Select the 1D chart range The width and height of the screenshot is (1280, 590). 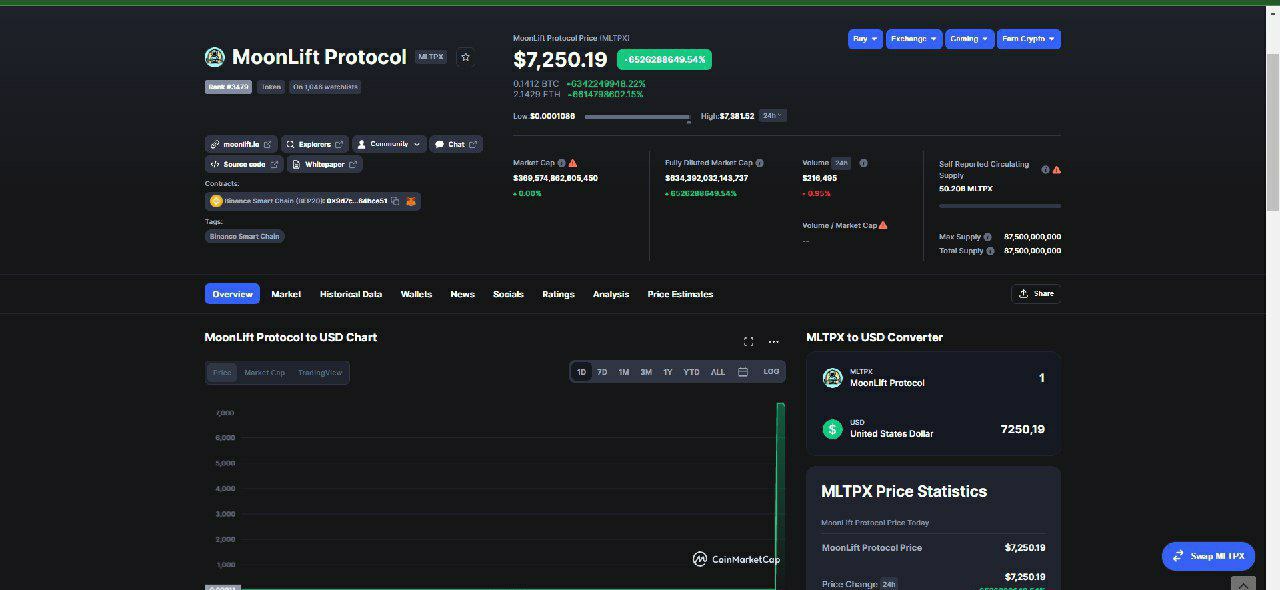point(581,372)
